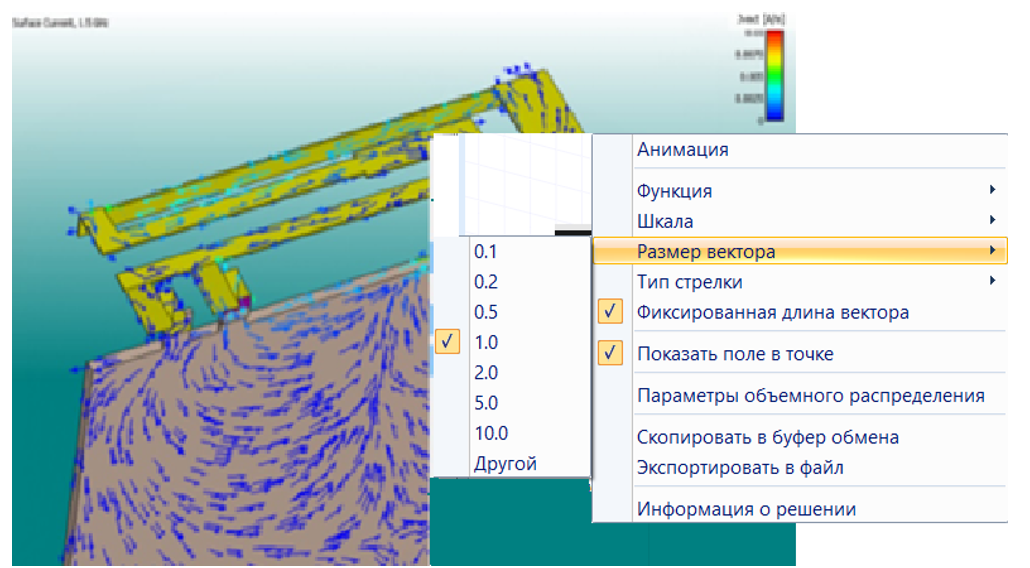Open Информация о решении
Viewport: 1030px width, 568px height.
746,509
